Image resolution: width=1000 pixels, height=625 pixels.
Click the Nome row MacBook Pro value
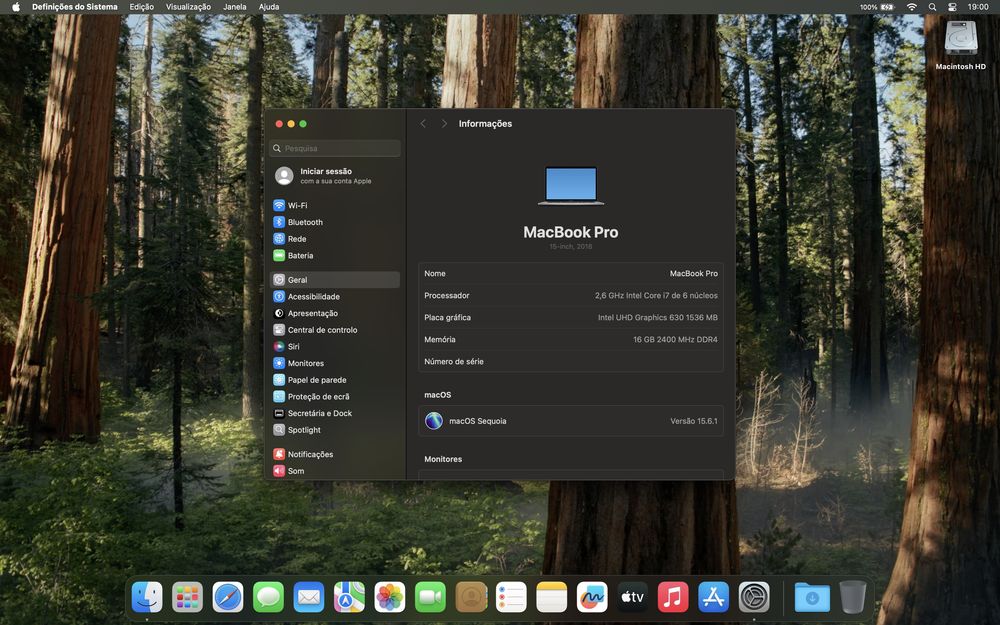coord(693,273)
